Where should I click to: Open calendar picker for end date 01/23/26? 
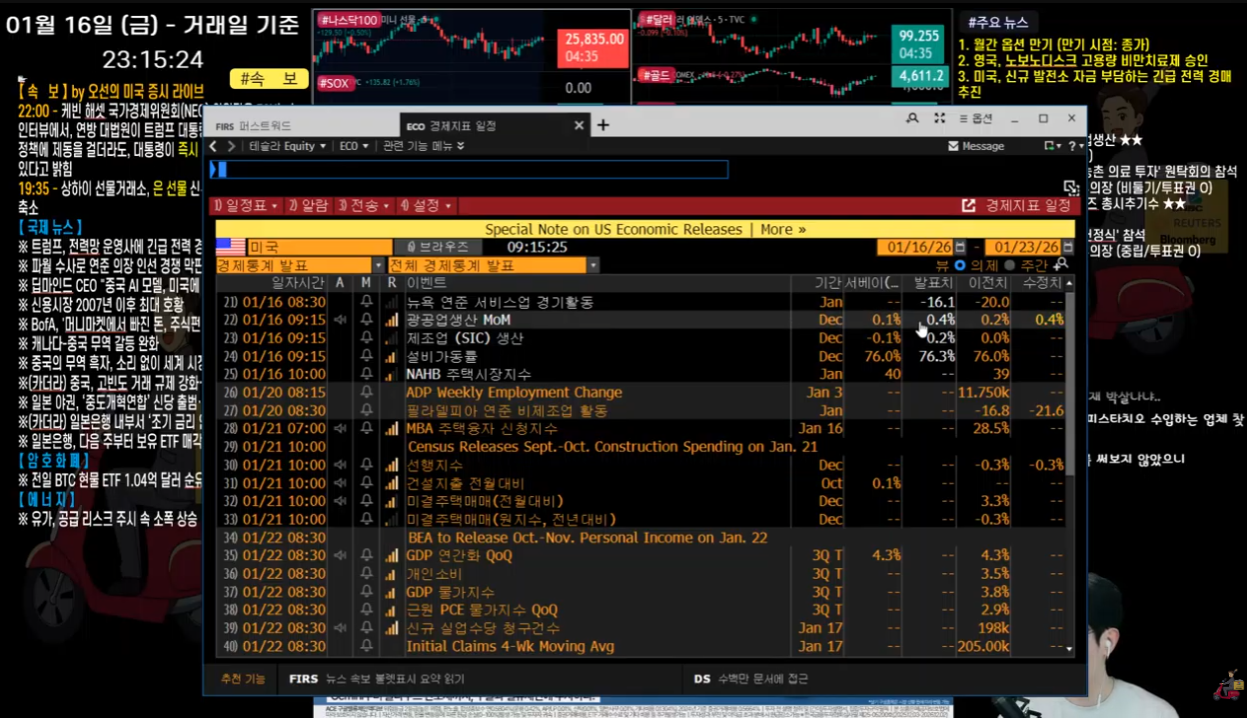(x=1067, y=247)
